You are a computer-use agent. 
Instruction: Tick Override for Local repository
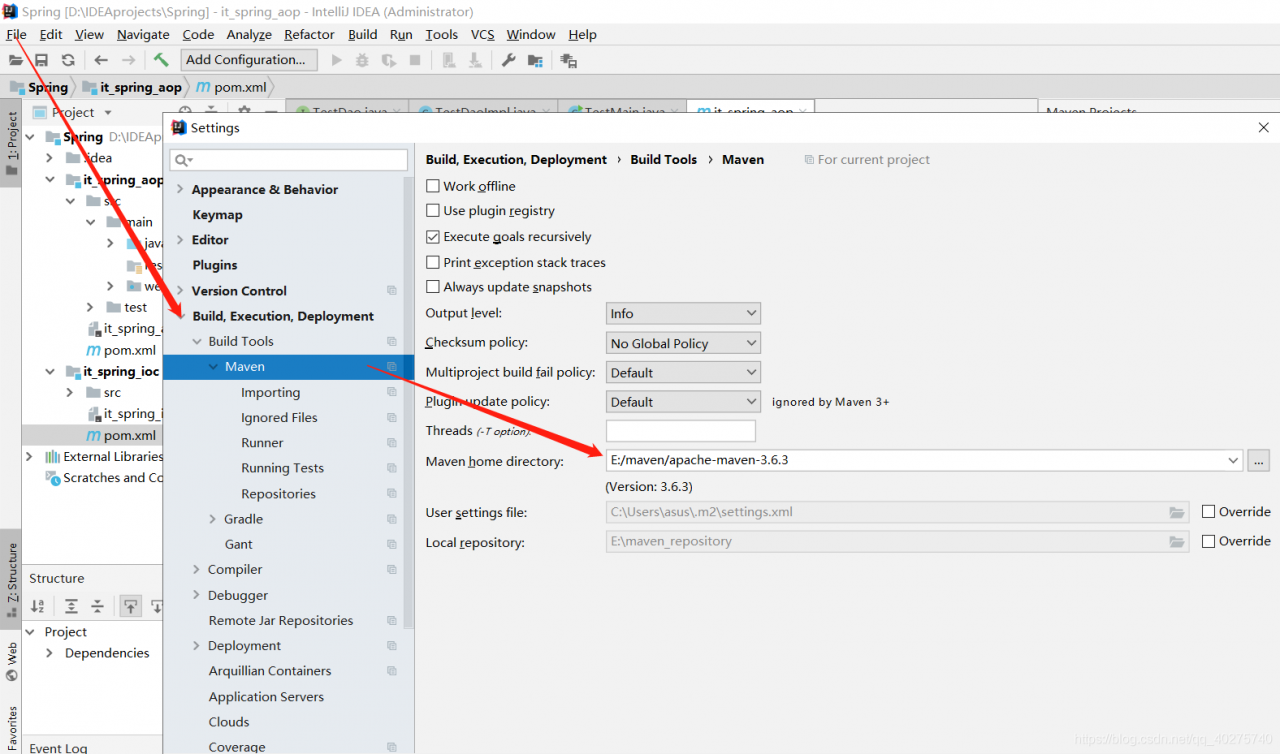pyautogui.click(x=1209, y=541)
